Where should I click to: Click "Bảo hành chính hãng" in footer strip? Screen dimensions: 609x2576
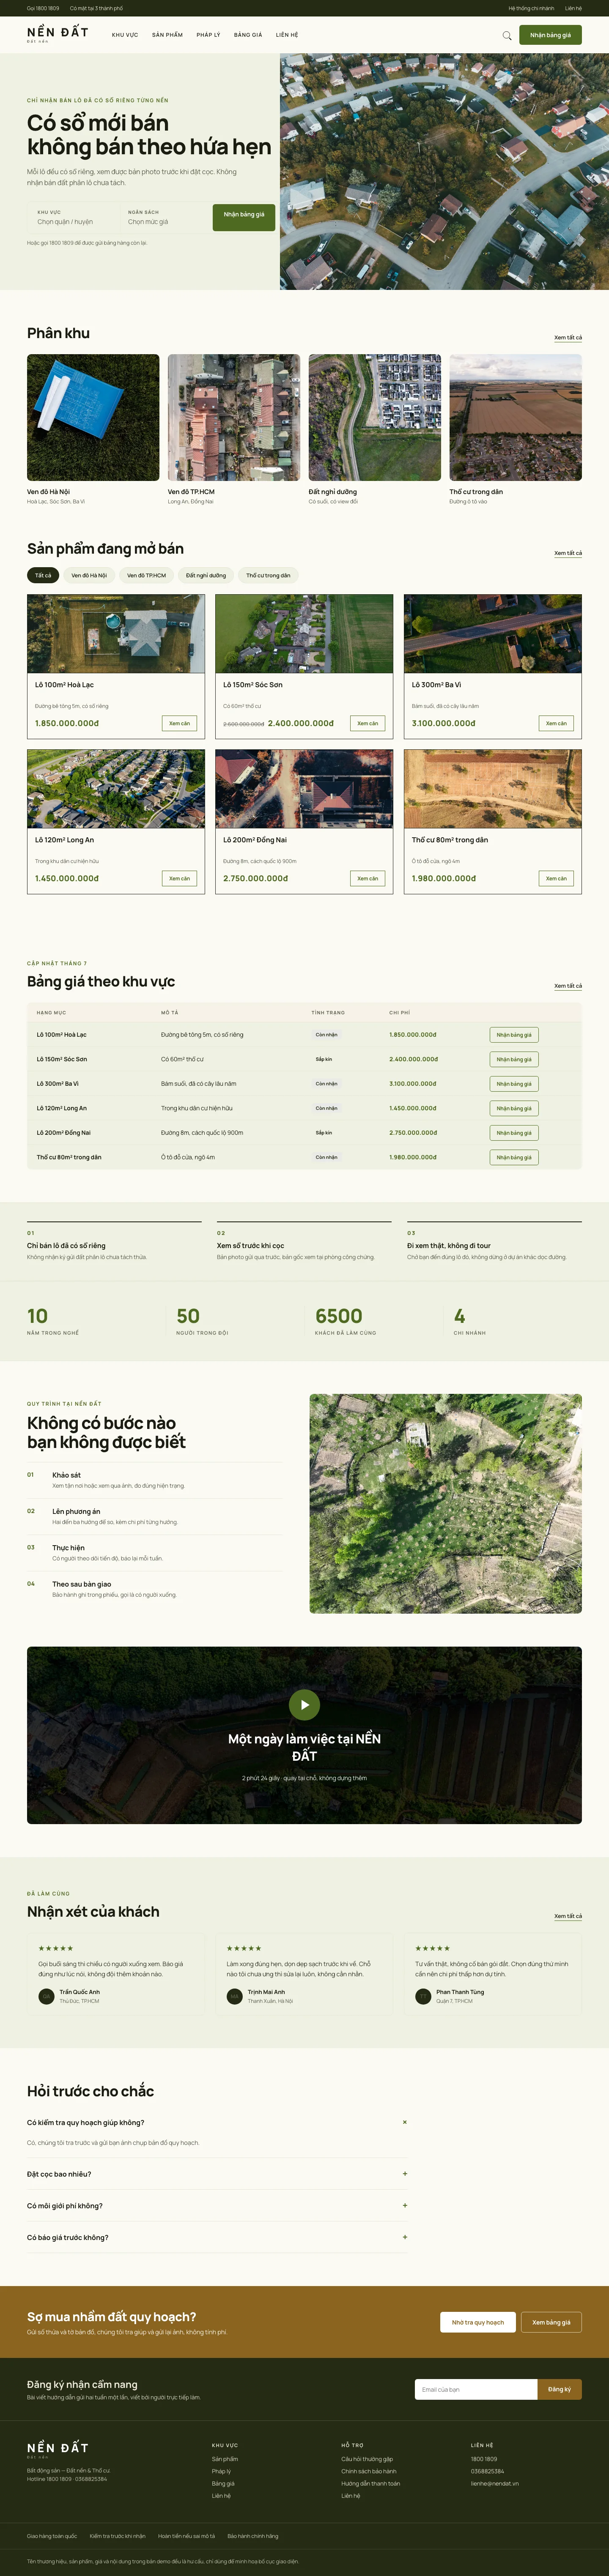[253, 2536]
